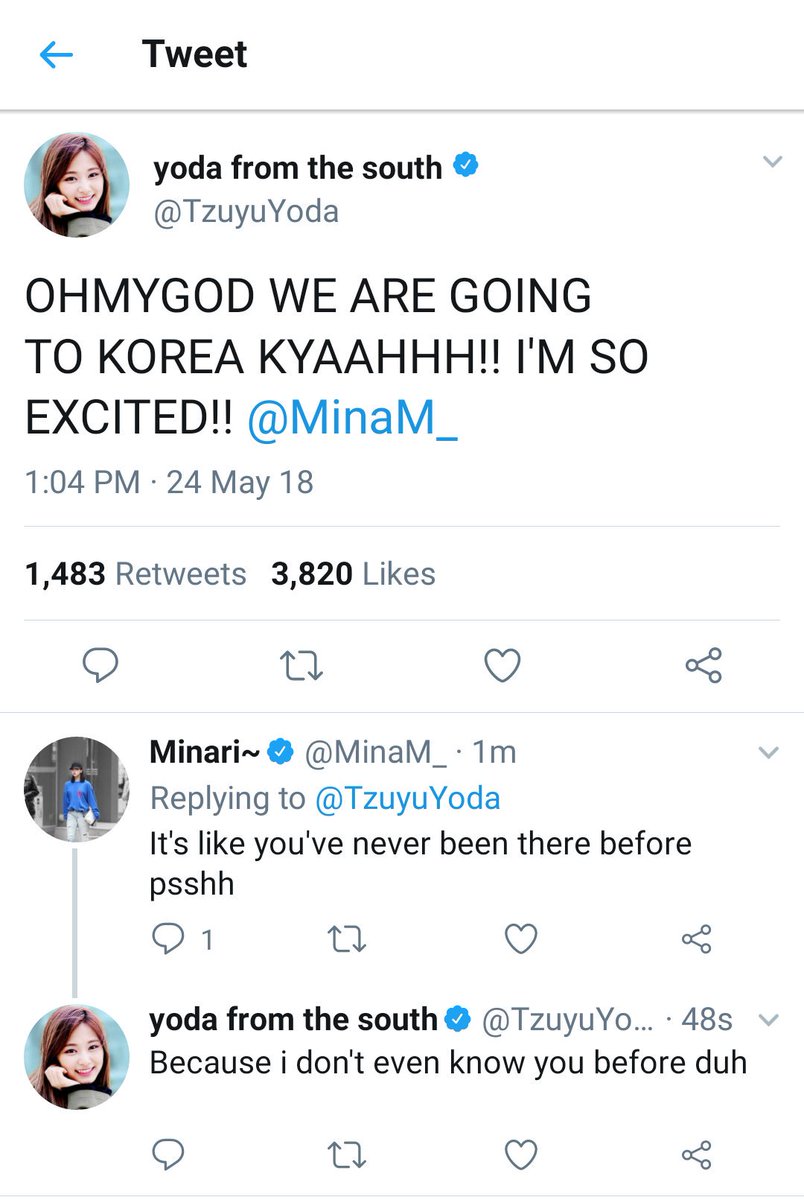
Task: Like Minari's reply
Action: pyautogui.click(x=520, y=939)
